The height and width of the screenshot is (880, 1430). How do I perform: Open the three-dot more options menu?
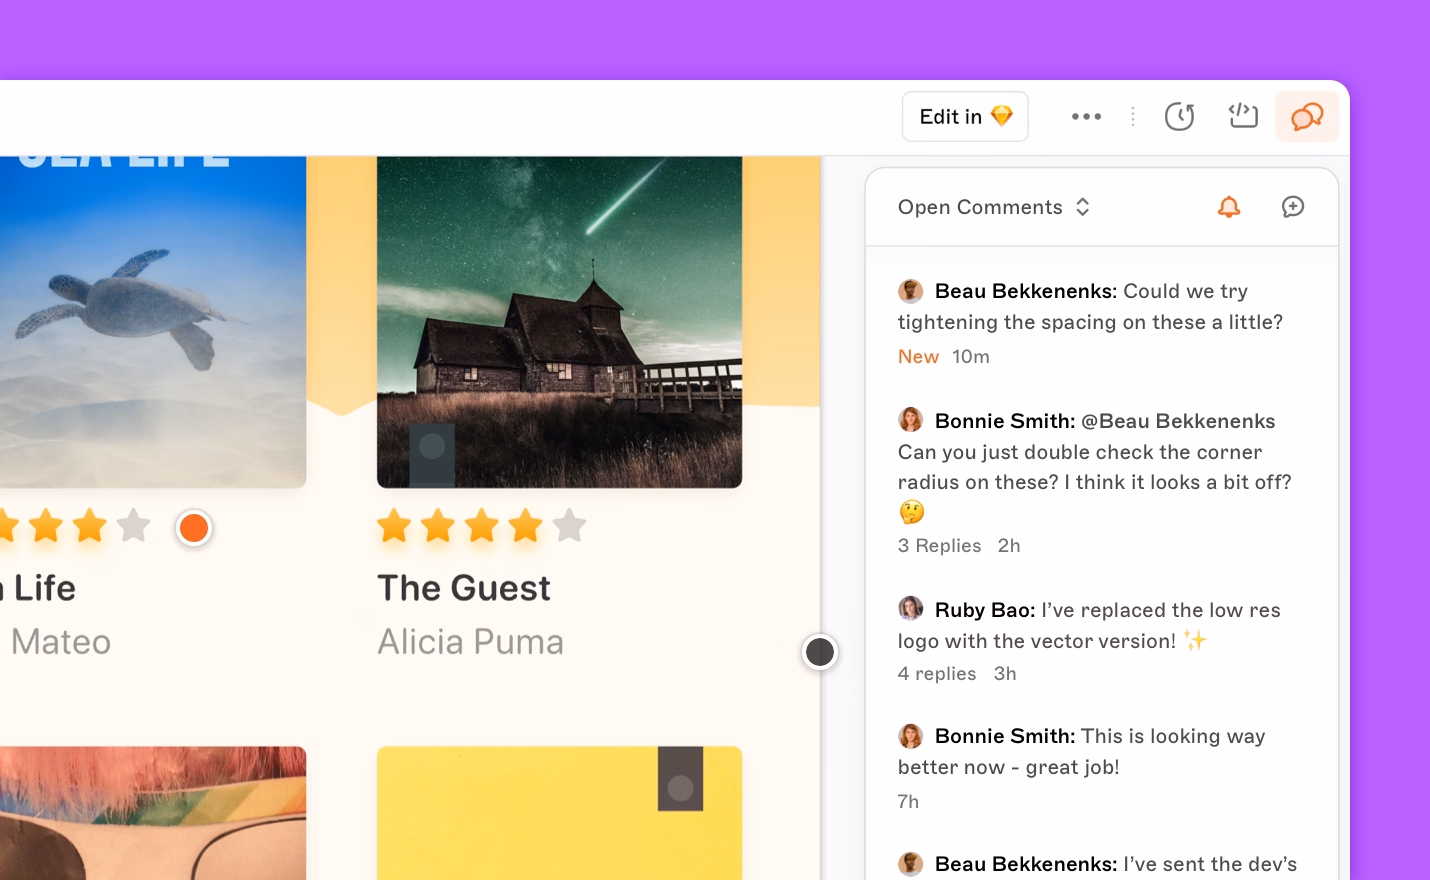[1086, 117]
